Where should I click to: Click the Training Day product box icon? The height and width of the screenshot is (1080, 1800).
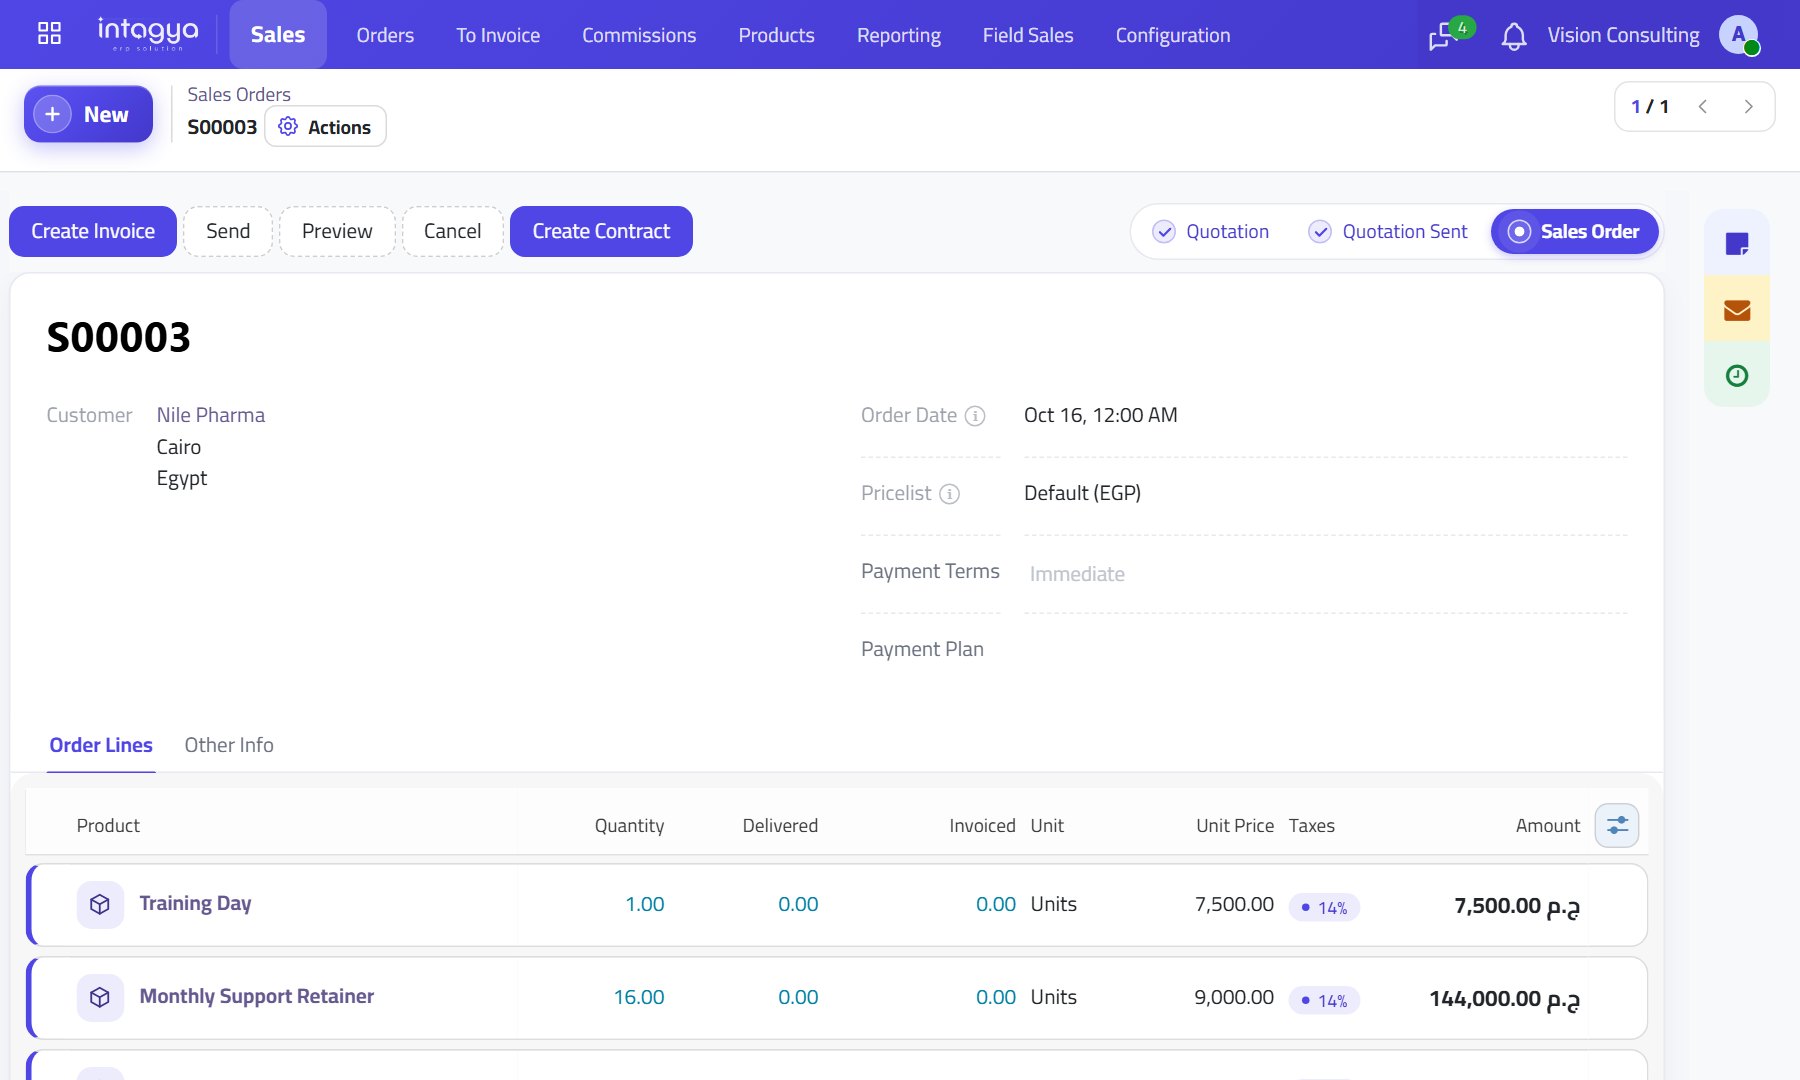[100, 904]
